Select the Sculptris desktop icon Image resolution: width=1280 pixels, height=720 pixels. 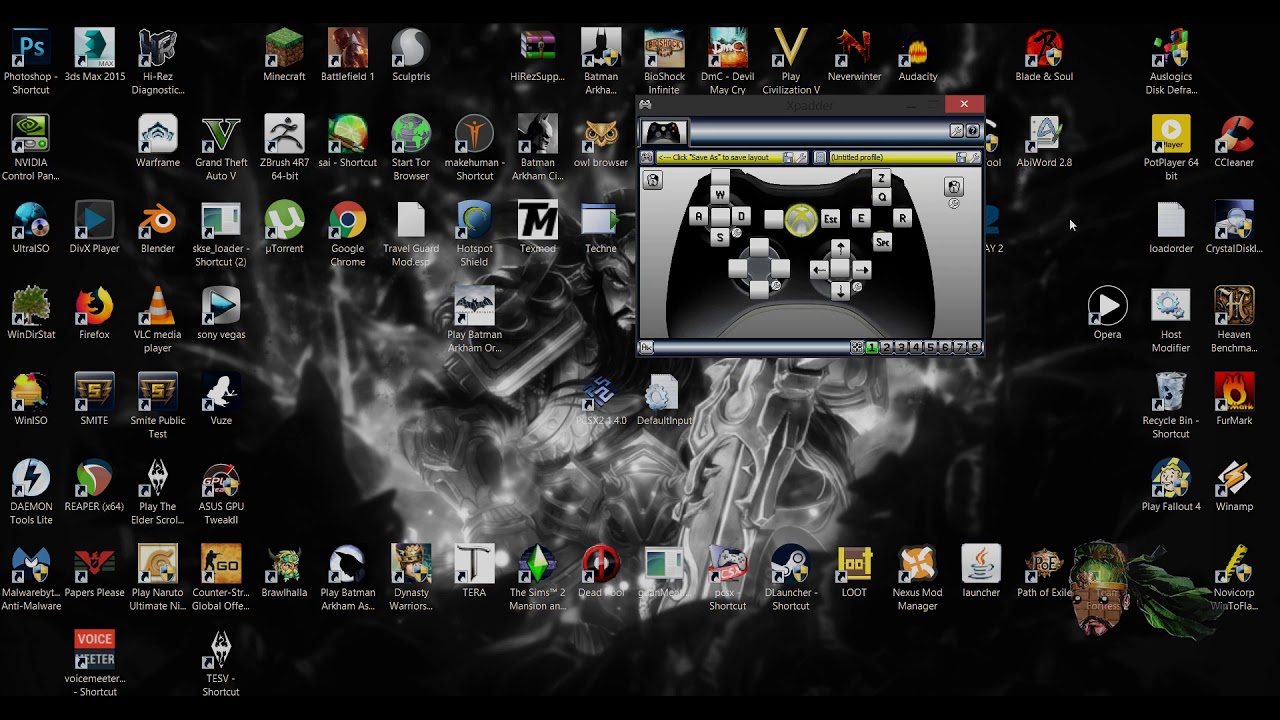click(411, 56)
